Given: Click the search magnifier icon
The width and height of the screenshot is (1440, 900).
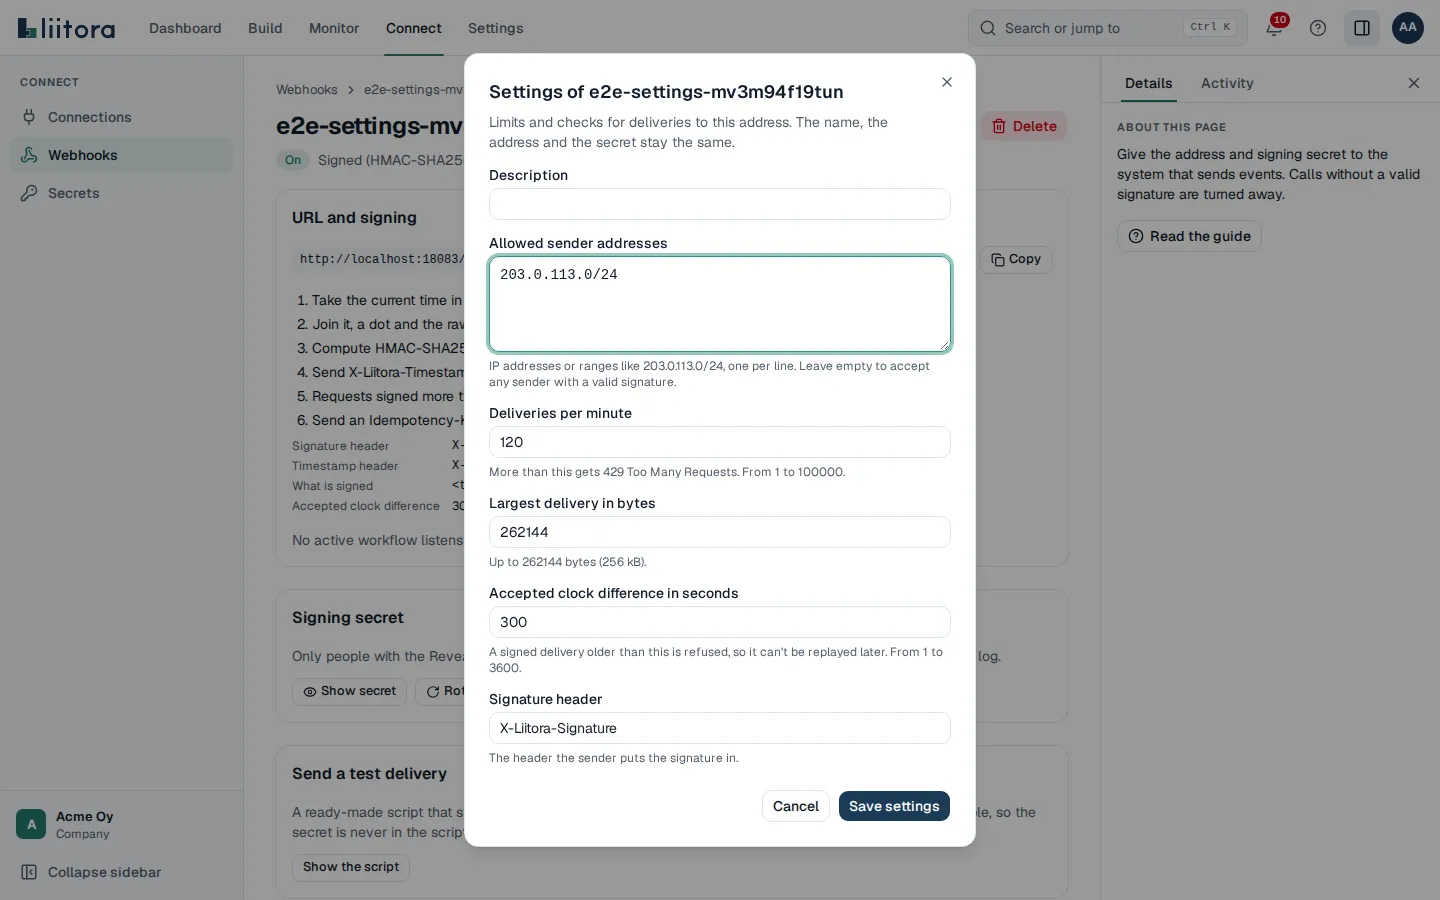Looking at the screenshot, I should pyautogui.click(x=988, y=28).
